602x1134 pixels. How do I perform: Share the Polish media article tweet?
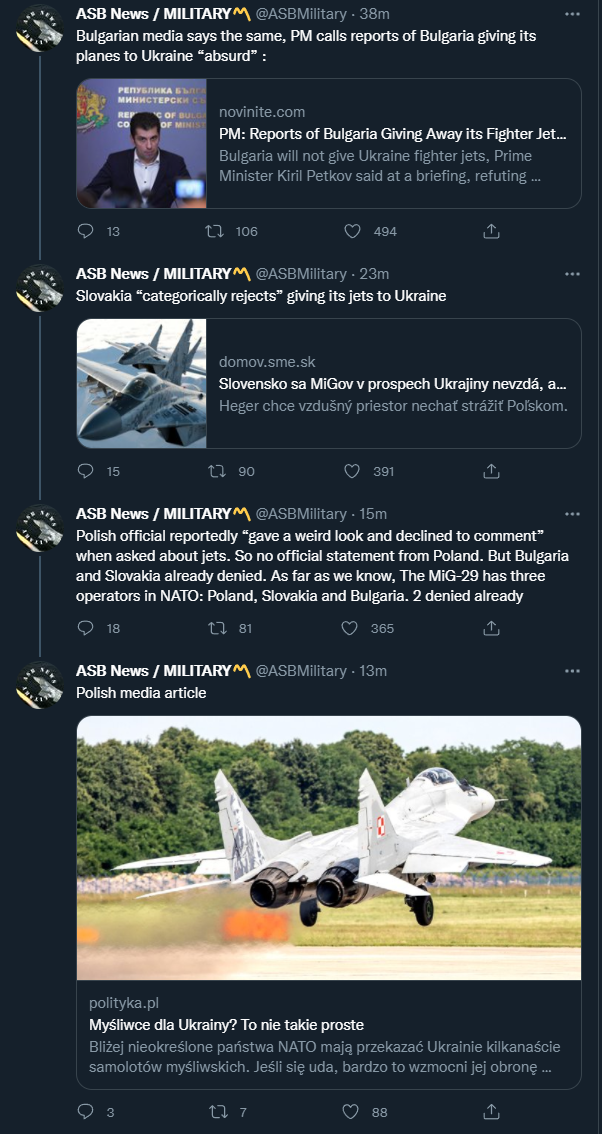[491, 1111]
